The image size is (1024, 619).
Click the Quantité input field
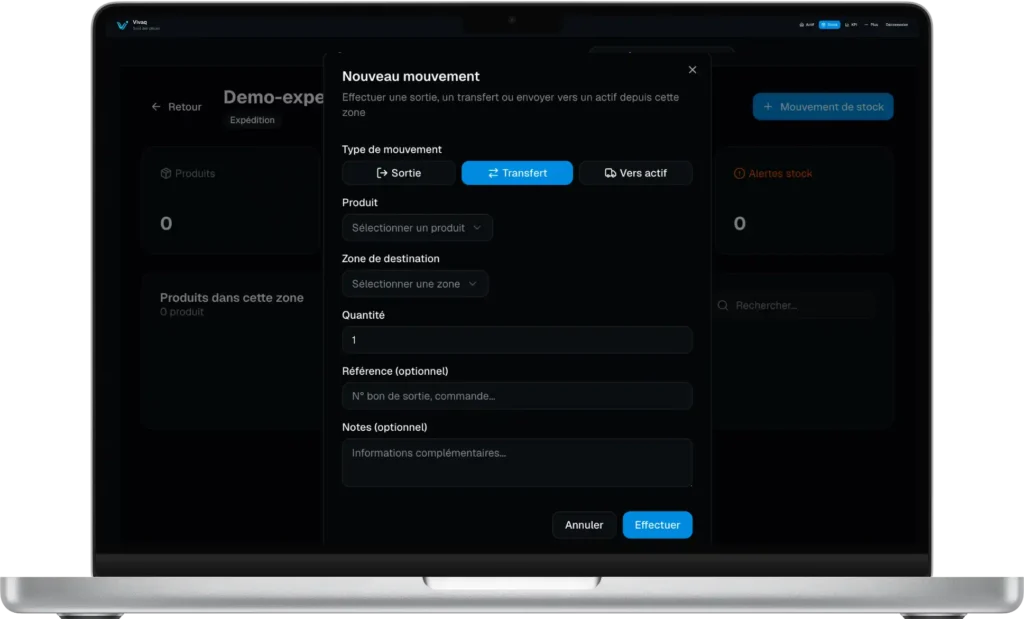pyautogui.click(x=517, y=340)
